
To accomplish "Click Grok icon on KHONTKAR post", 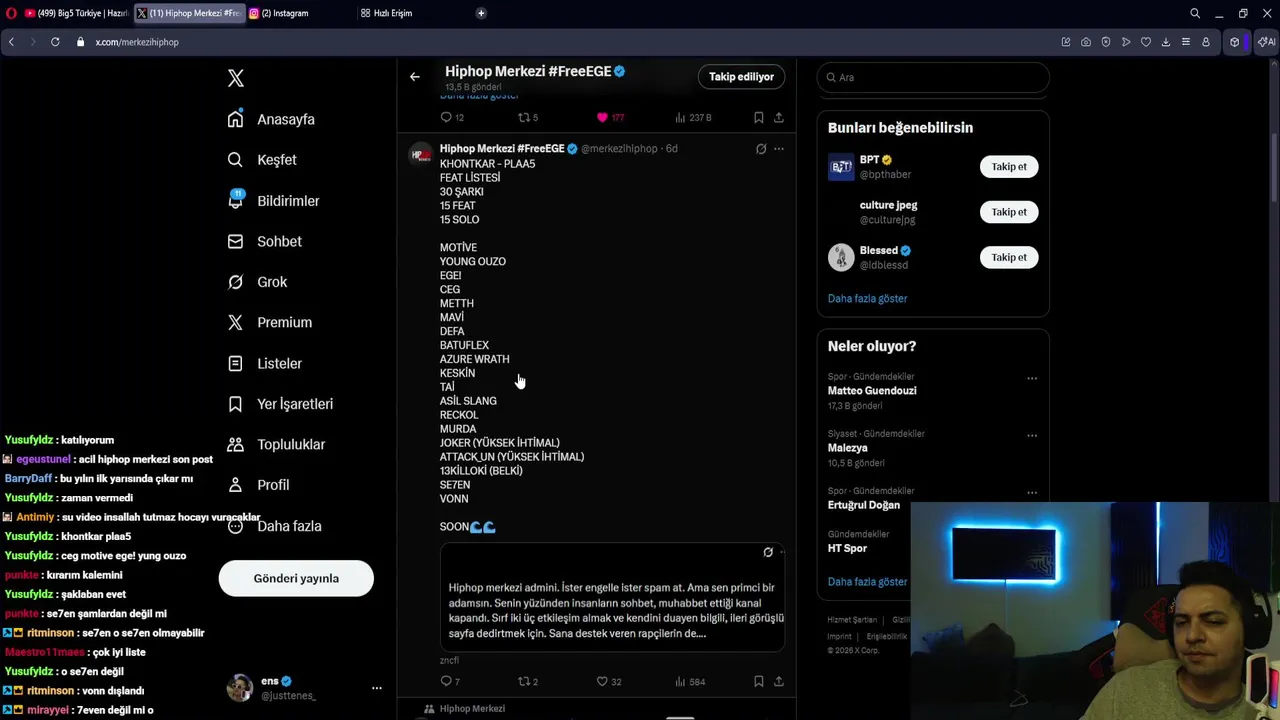I will (761, 149).
